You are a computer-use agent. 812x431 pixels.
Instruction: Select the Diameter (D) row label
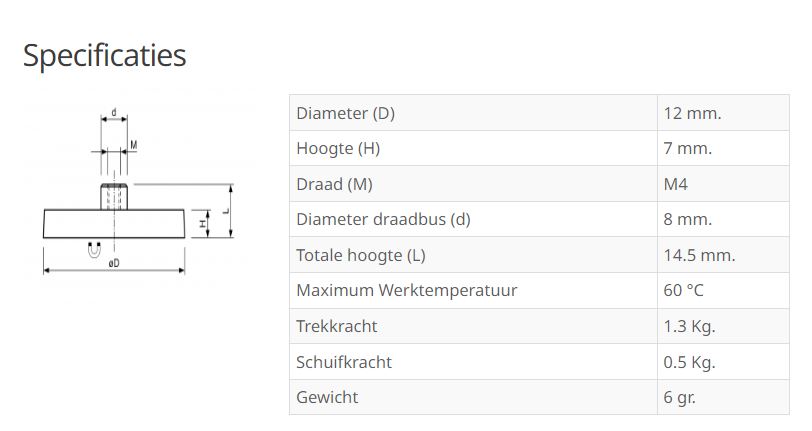coord(346,113)
